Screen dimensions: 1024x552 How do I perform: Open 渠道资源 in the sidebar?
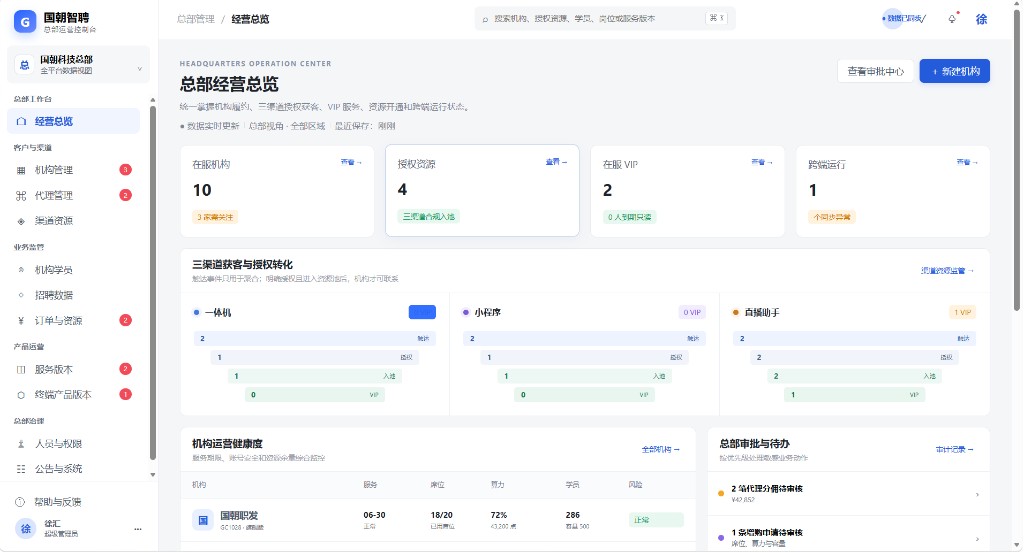(74, 221)
